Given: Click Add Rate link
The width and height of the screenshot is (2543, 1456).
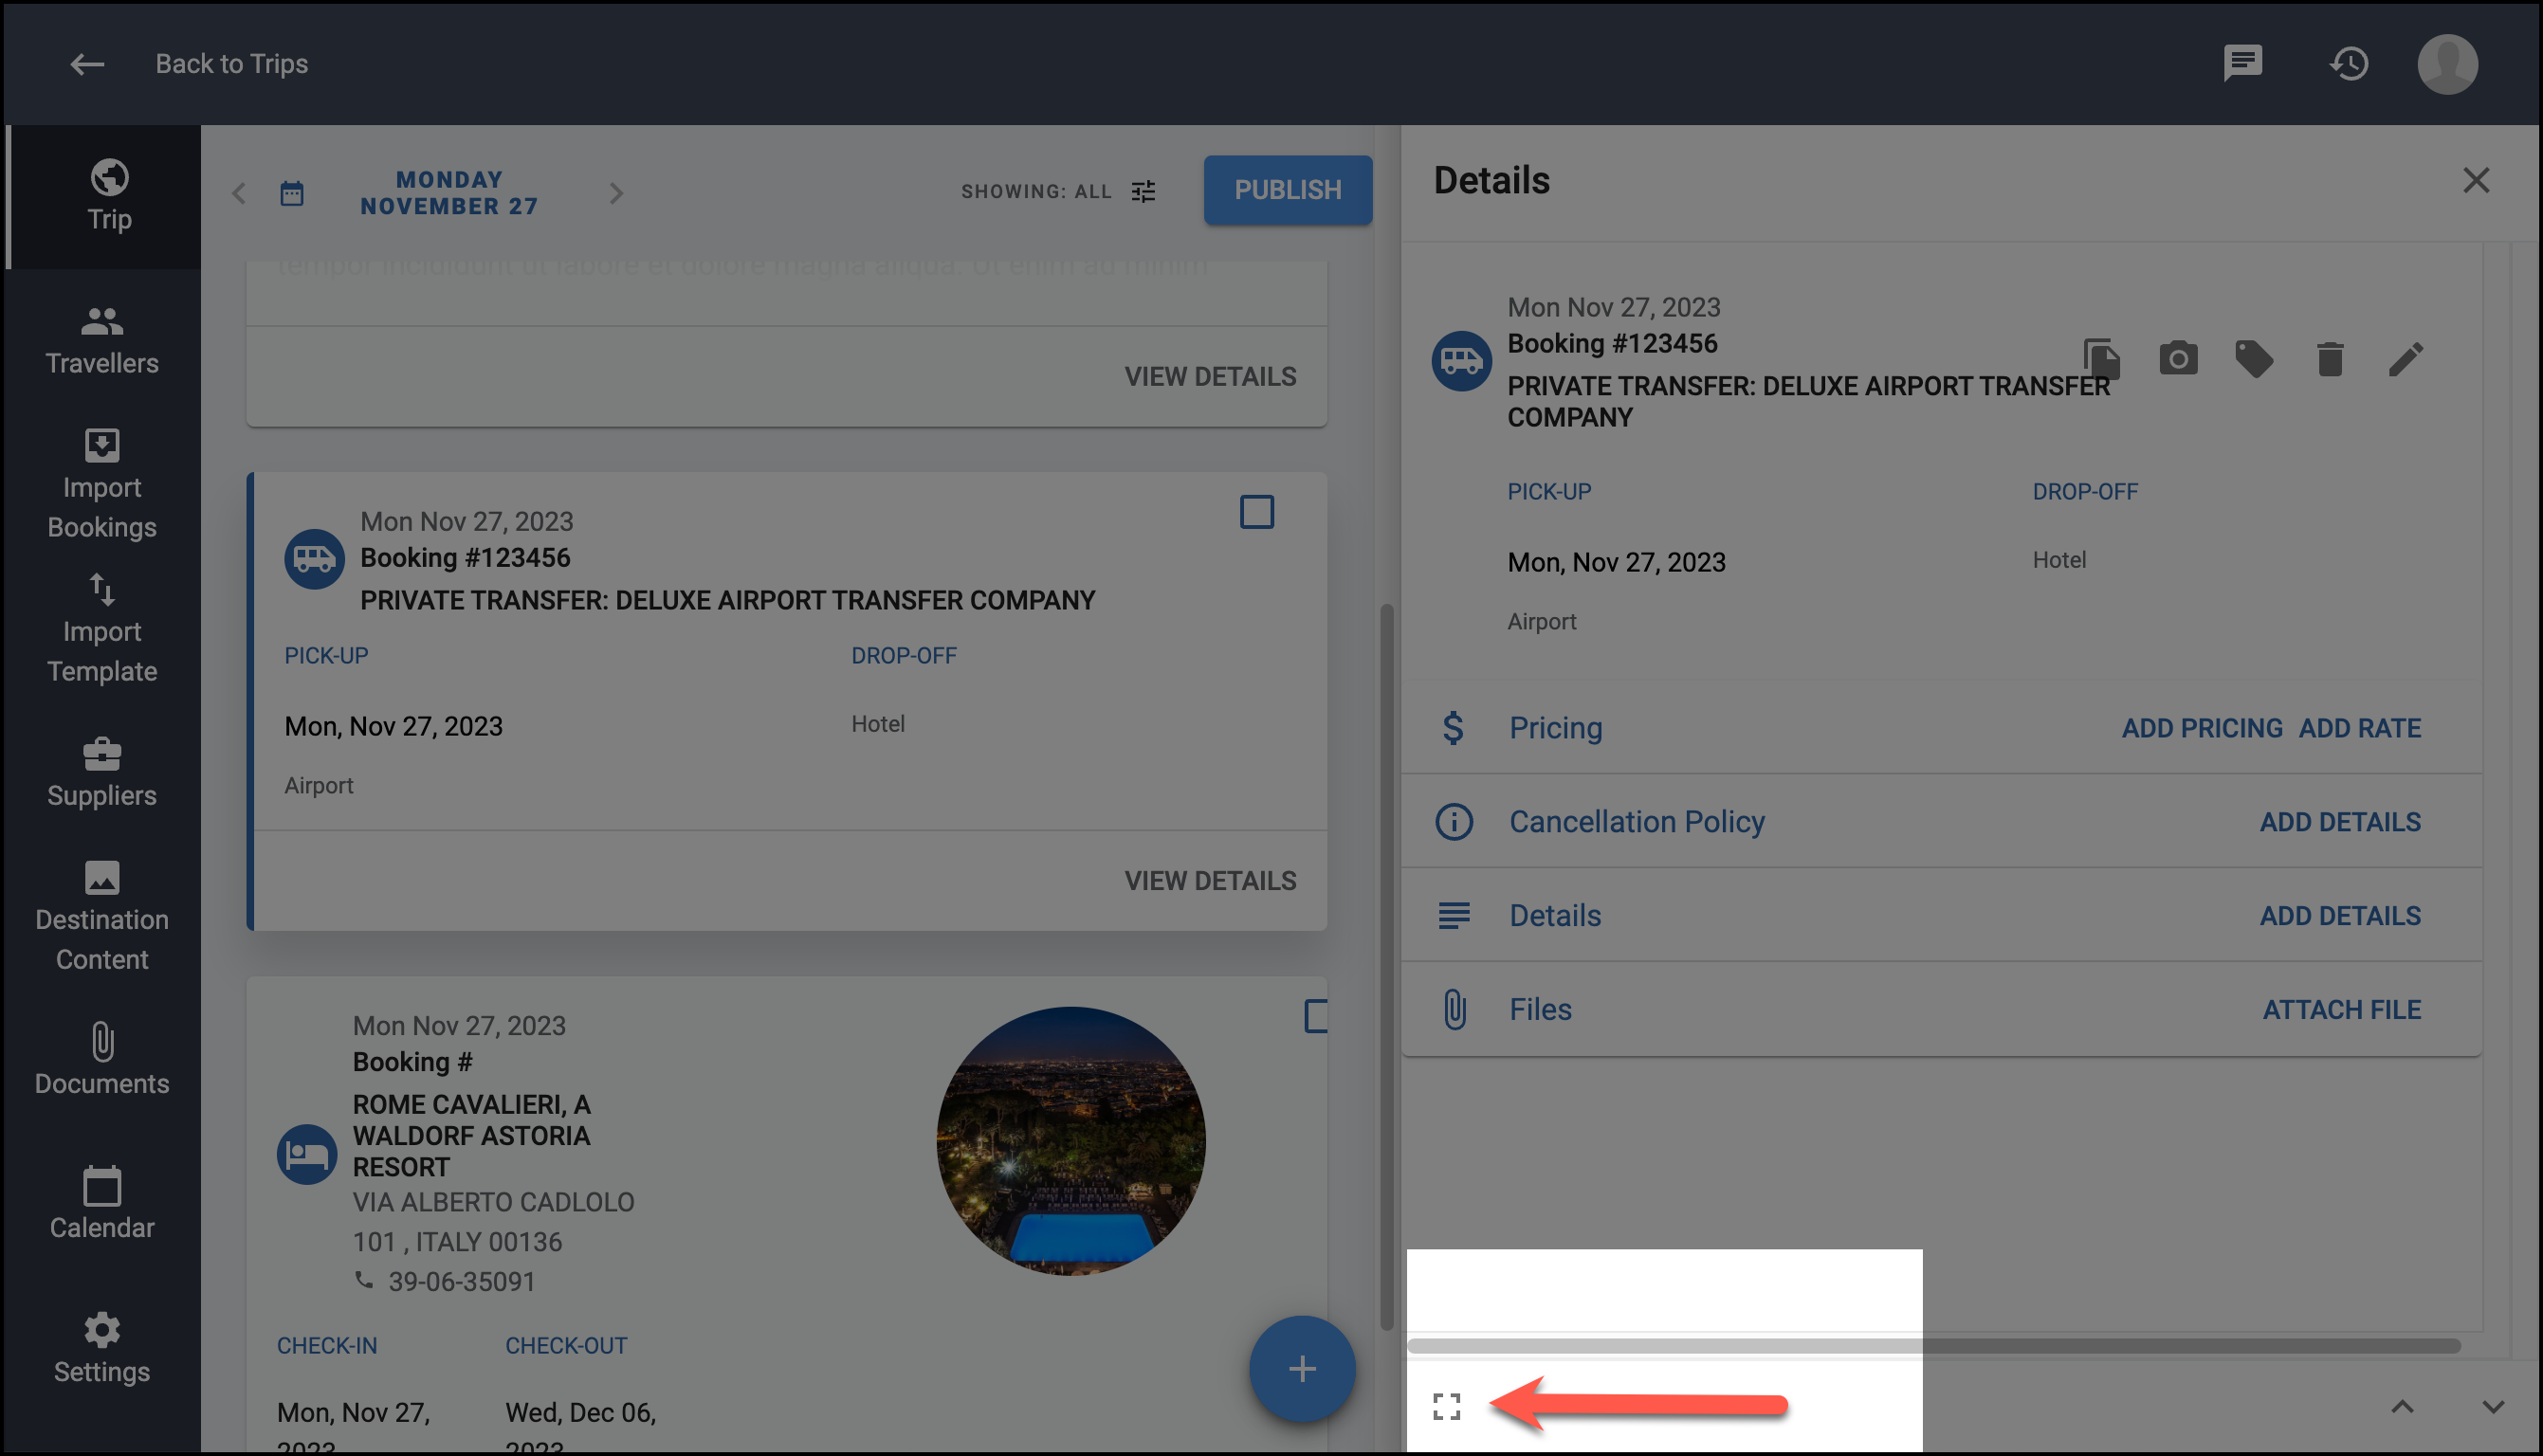Looking at the screenshot, I should pos(2359,728).
